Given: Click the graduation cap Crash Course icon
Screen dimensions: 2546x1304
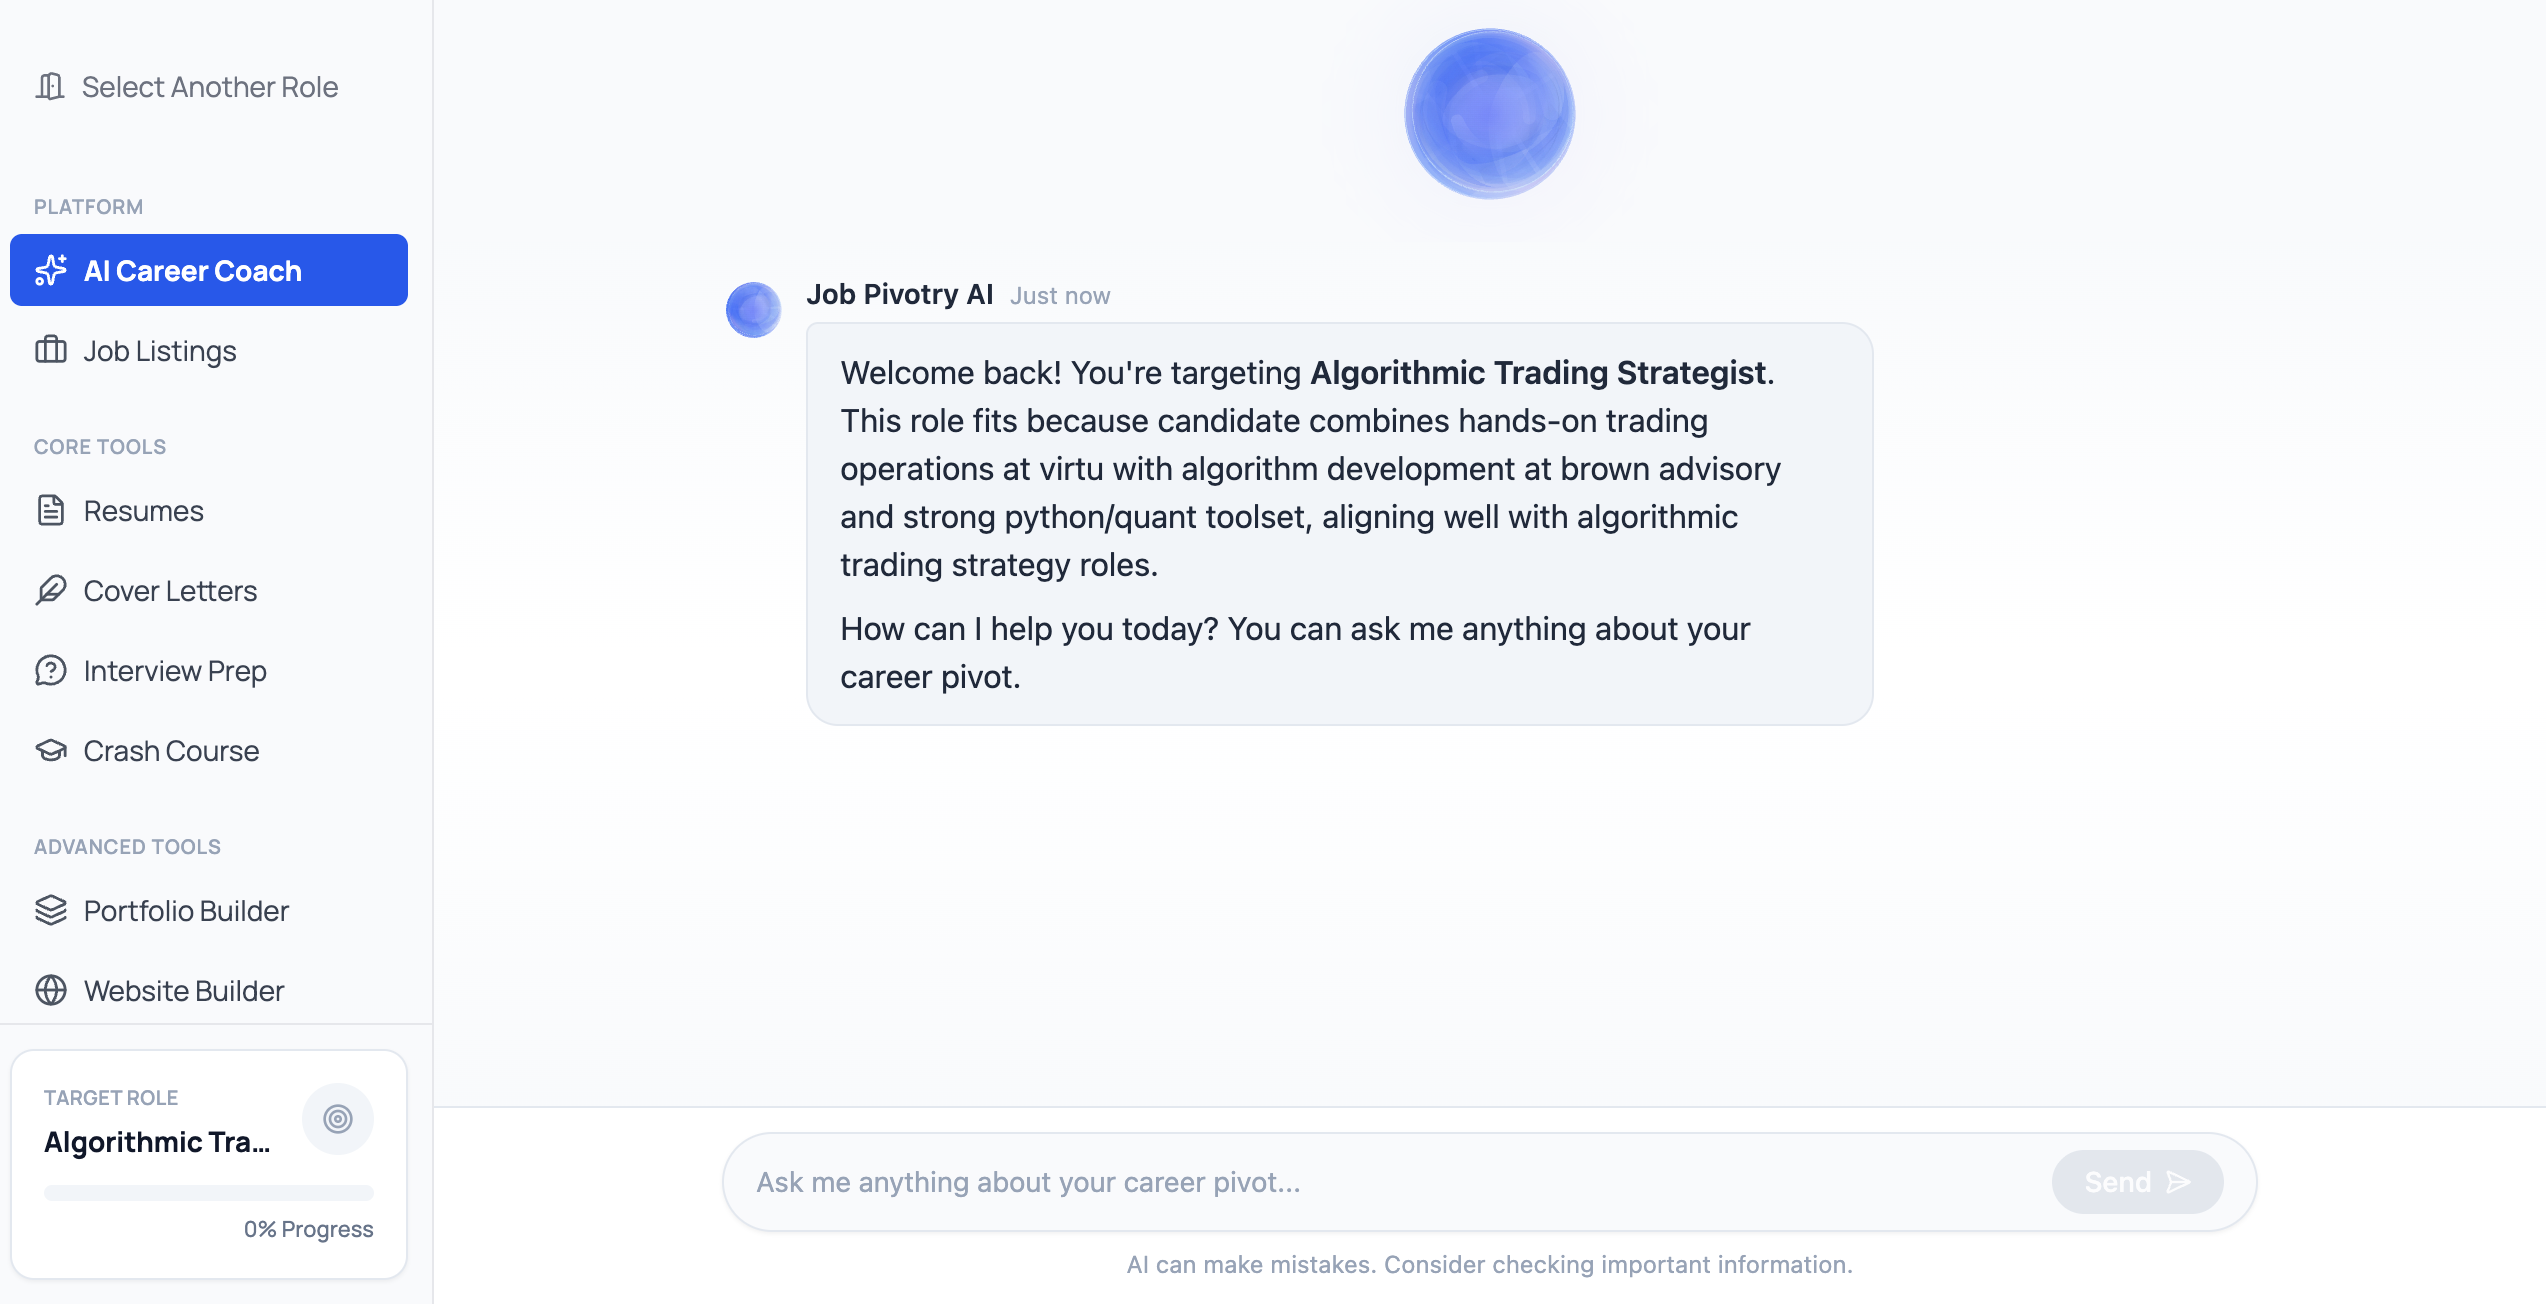Looking at the screenshot, I should [51, 751].
